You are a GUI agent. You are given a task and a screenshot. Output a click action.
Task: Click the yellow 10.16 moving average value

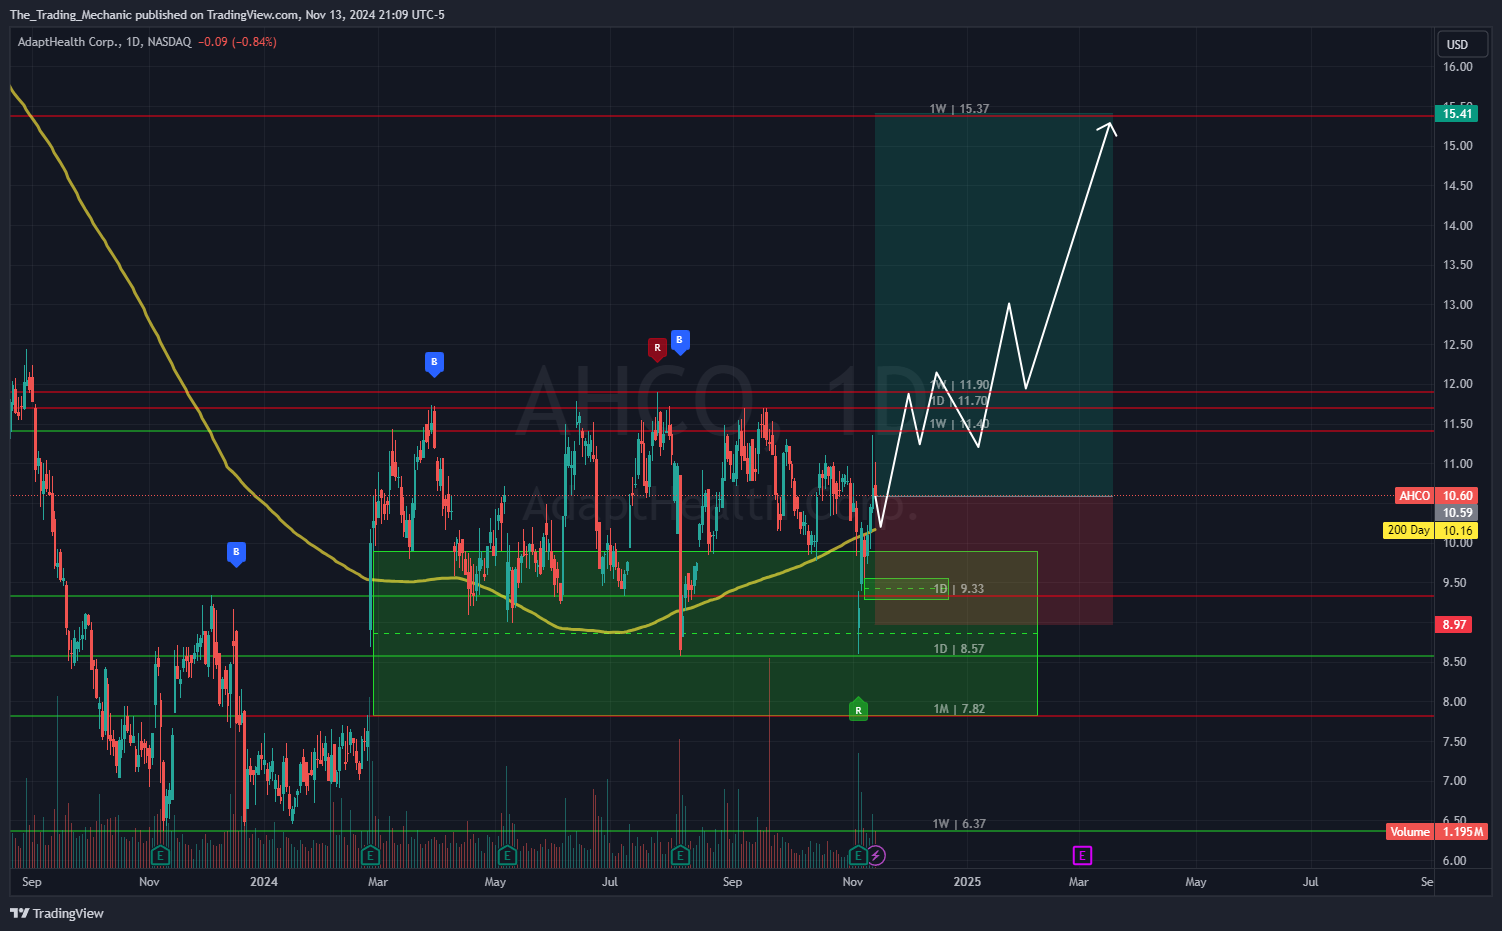tap(1457, 531)
